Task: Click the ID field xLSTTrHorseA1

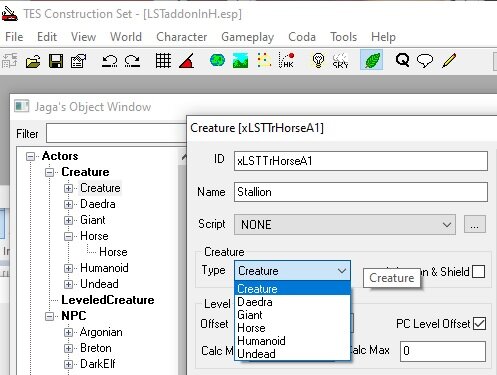Action: click(361, 161)
